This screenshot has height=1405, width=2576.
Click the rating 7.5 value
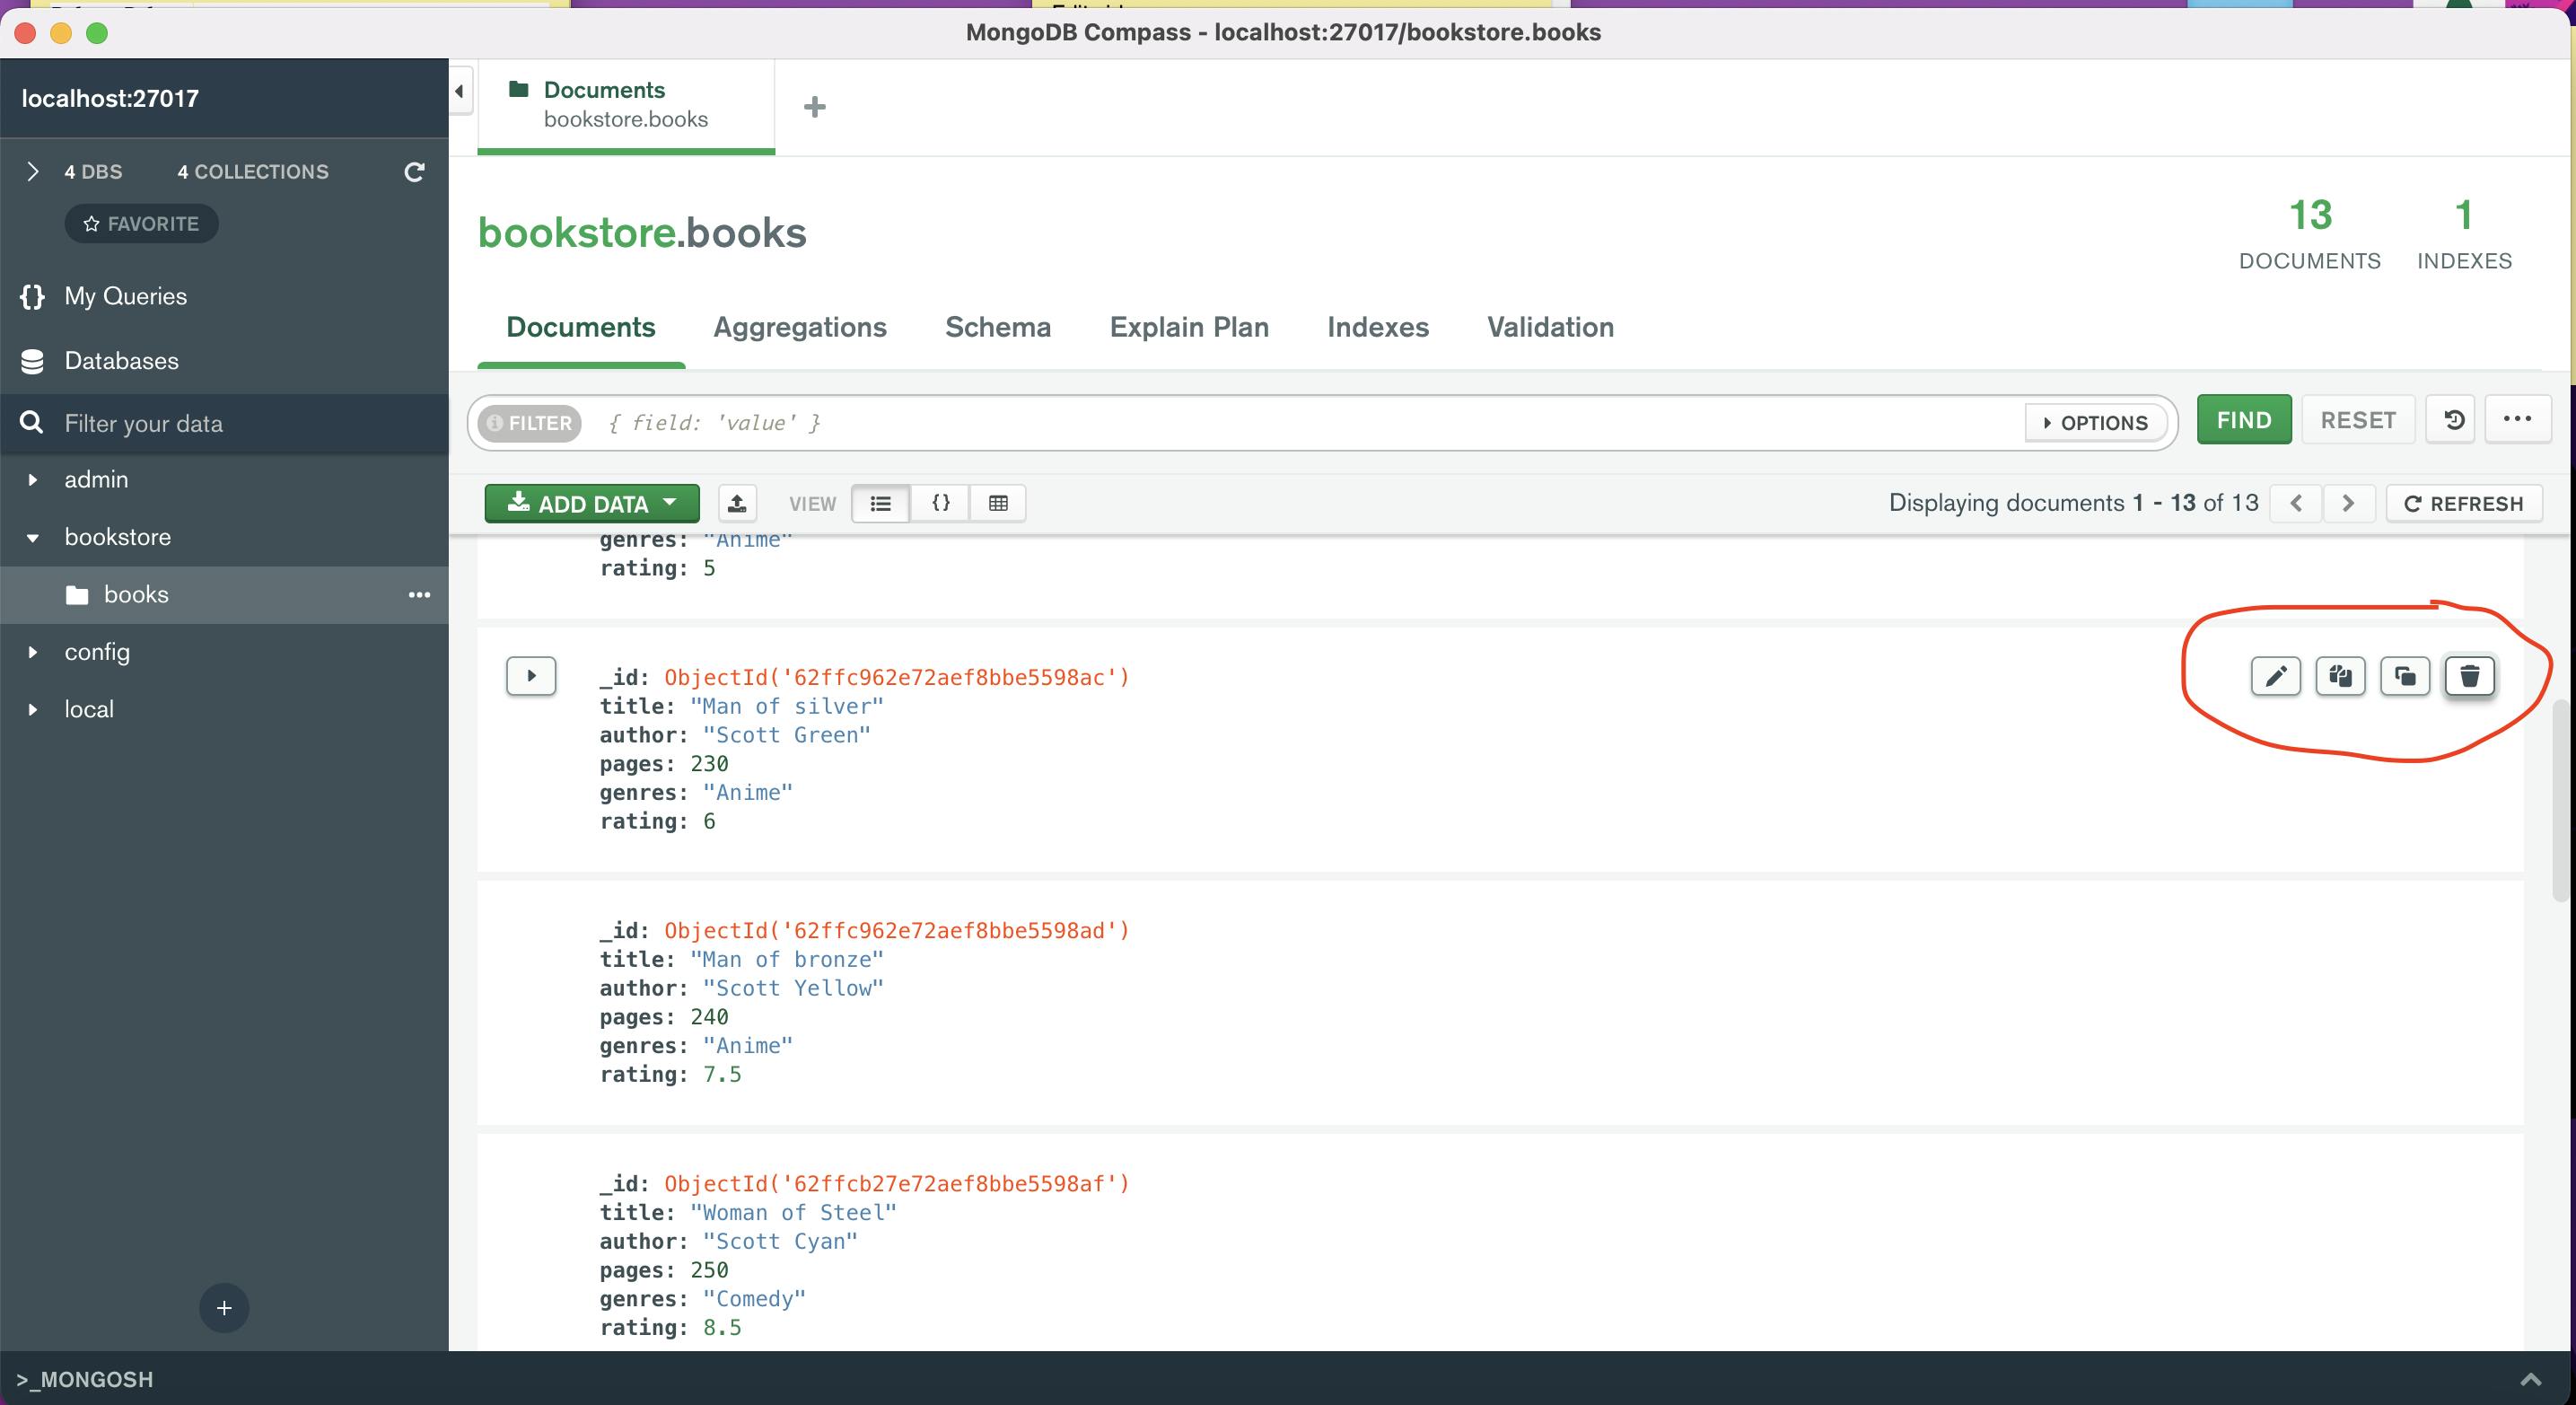pos(722,1074)
